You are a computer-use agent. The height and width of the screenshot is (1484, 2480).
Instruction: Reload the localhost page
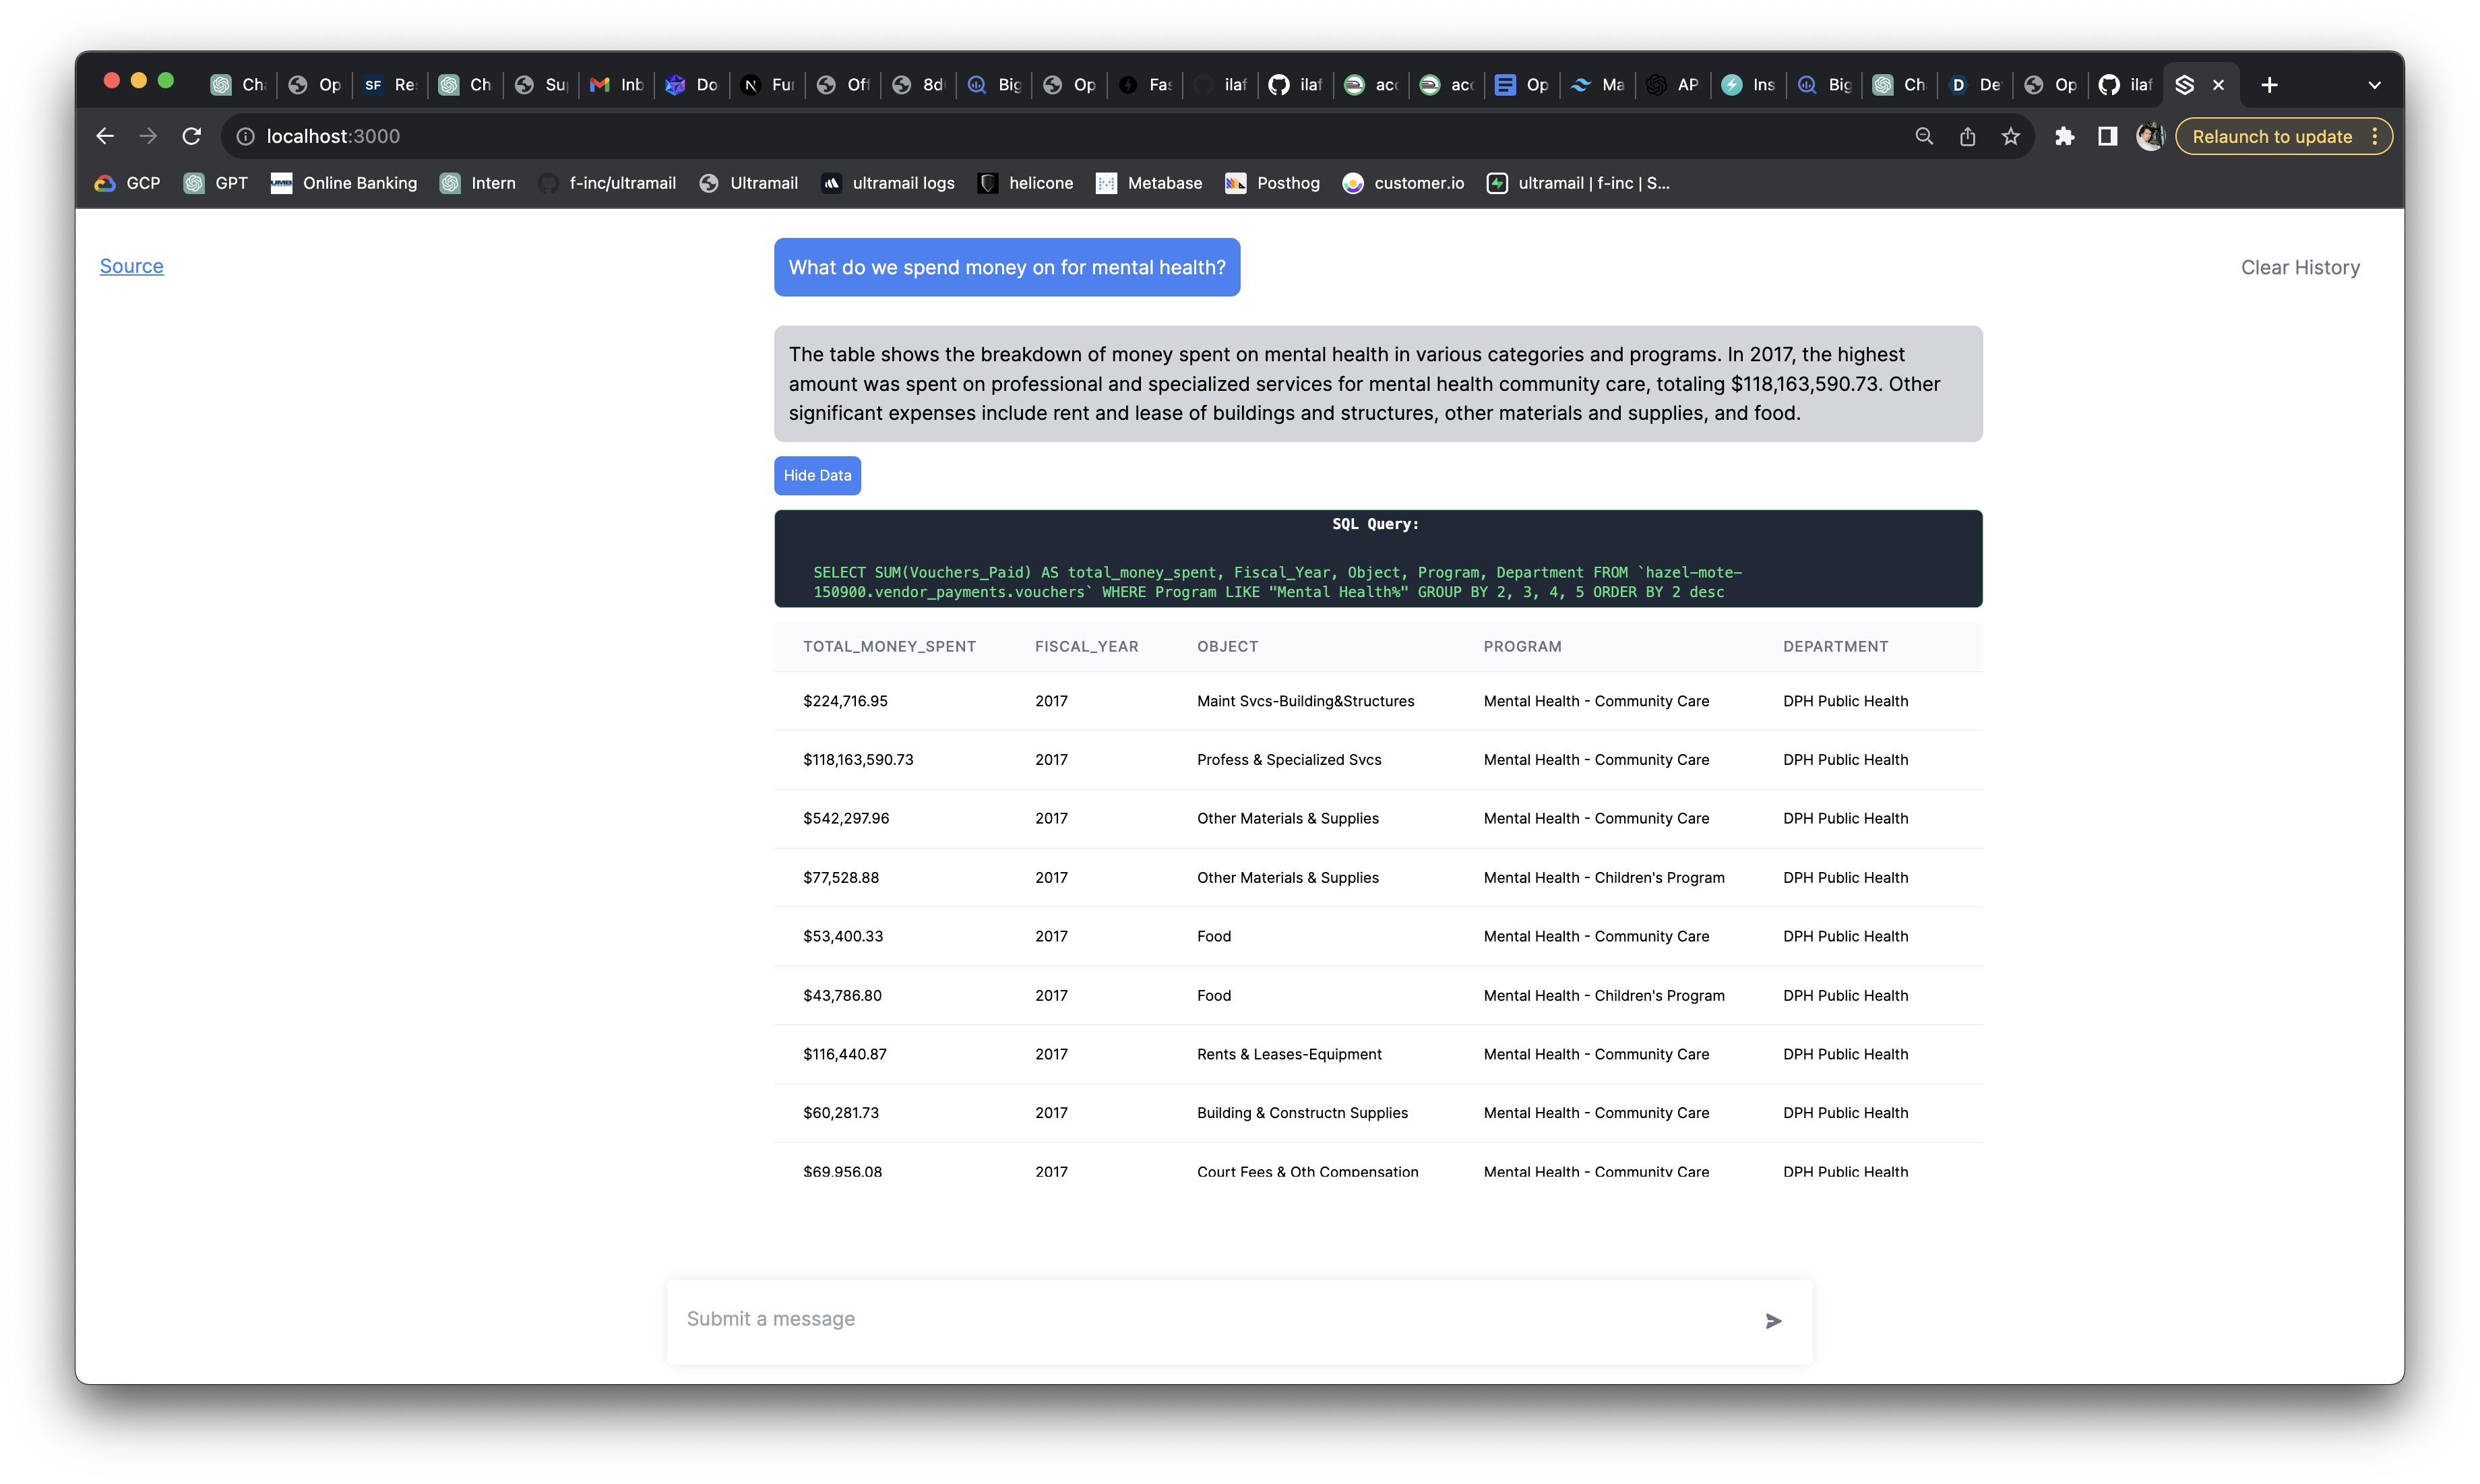click(192, 136)
